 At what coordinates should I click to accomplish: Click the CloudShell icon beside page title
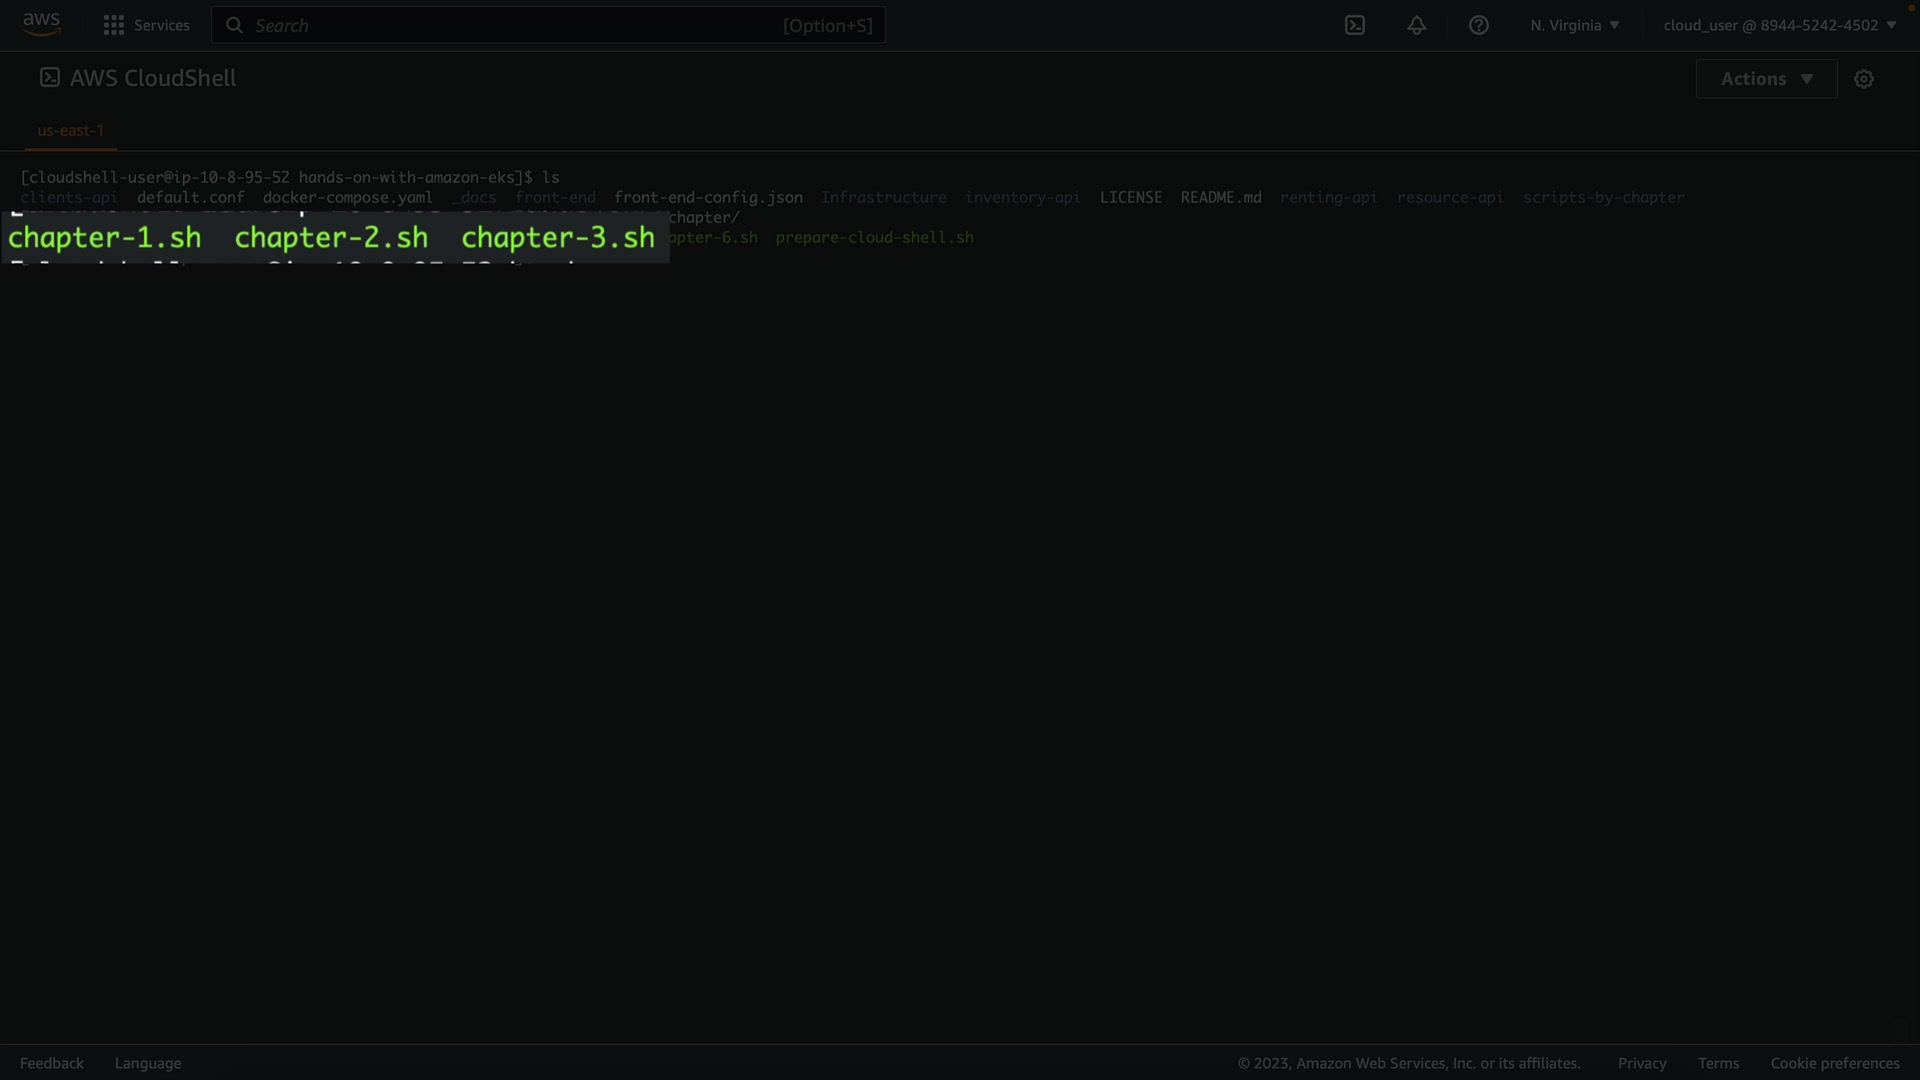(x=50, y=78)
